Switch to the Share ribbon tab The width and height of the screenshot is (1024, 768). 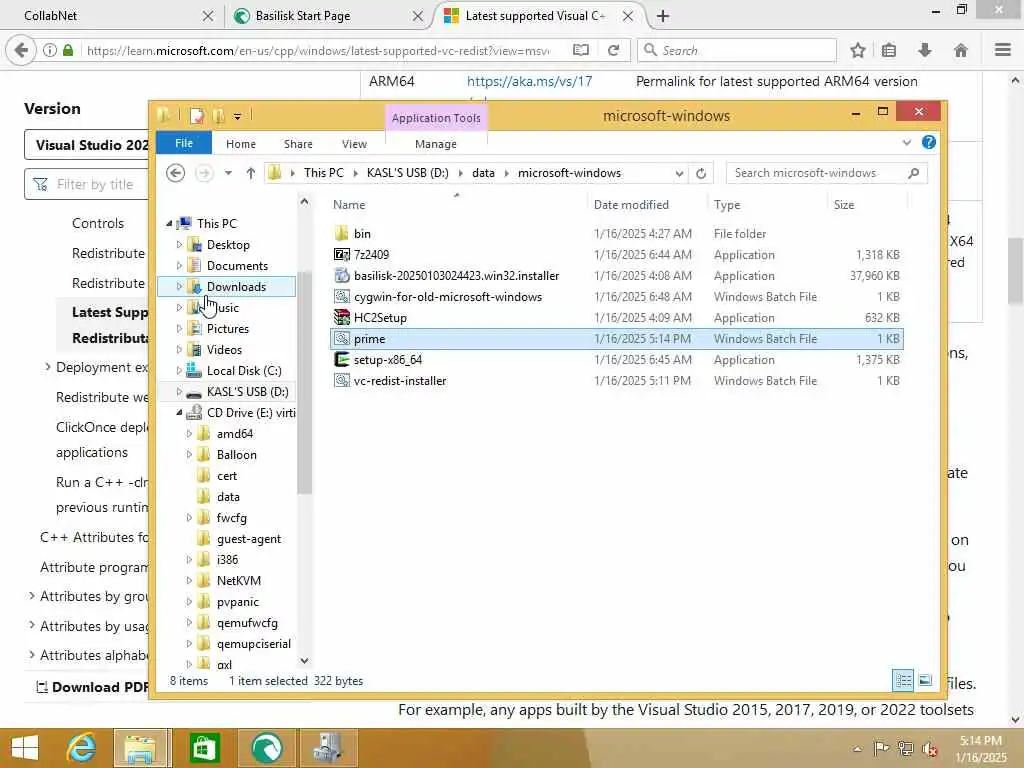tap(298, 144)
